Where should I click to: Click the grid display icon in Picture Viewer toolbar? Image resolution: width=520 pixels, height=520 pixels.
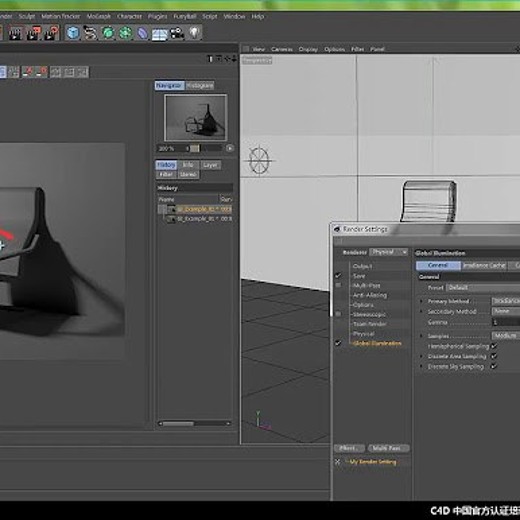(14, 72)
